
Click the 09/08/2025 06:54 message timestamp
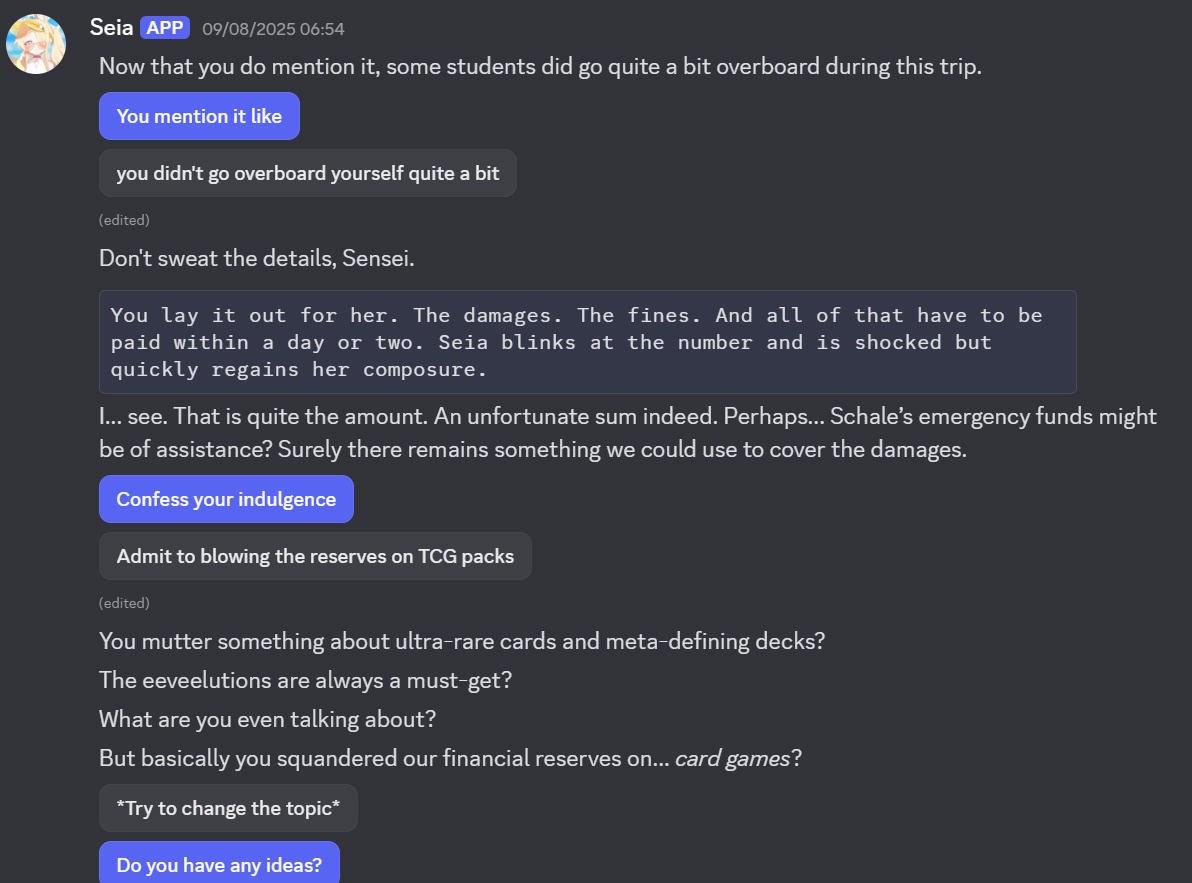[x=273, y=29]
